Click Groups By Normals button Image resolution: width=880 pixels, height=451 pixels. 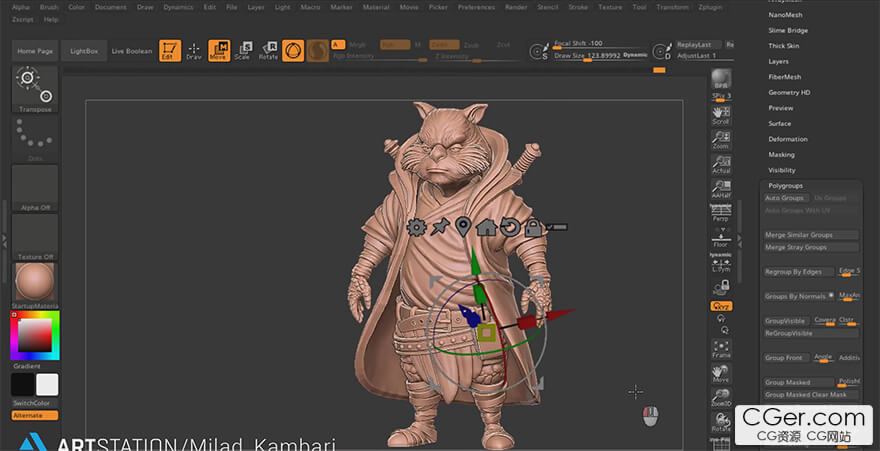point(798,296)
